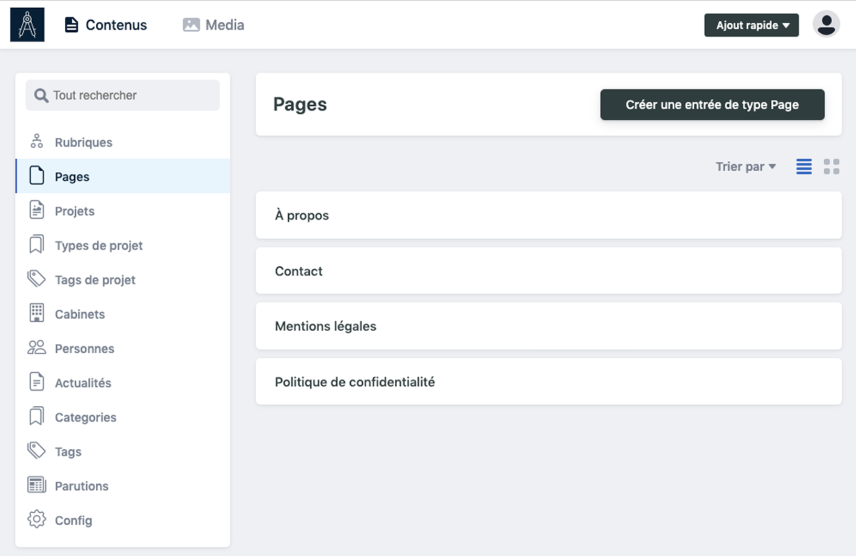Screen dimensions: 856x556
Task: Click the compass logo icon
Action: 27,25
